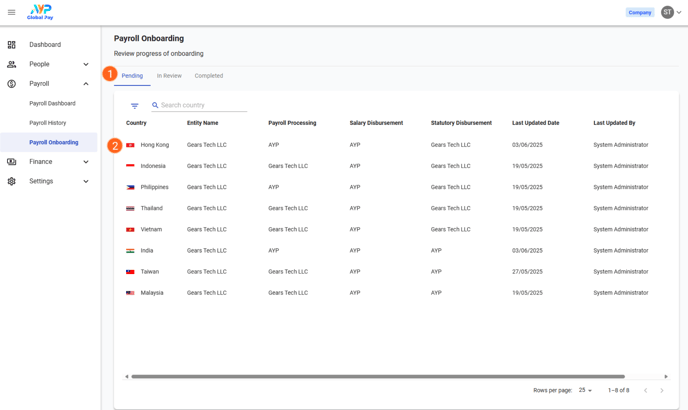Sort by Payroll Processing column header

(292, 123)
